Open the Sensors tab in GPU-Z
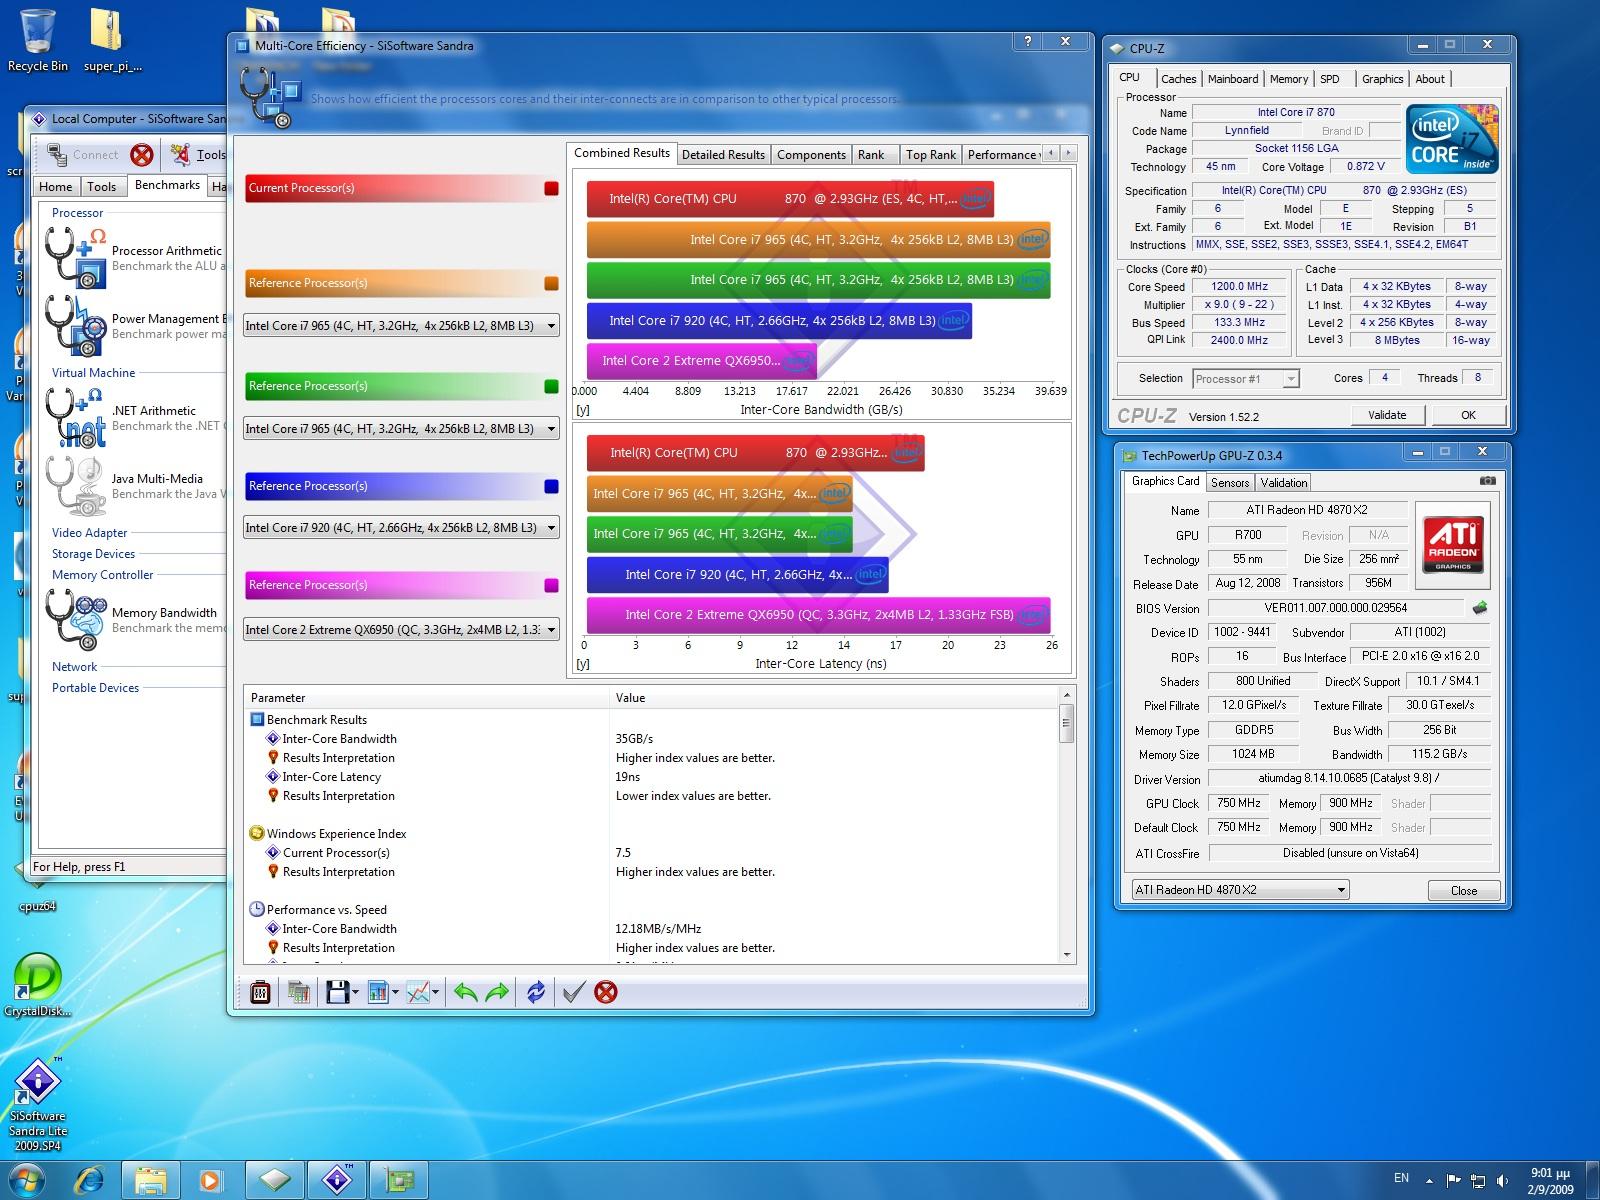 (x=1229, y=483)
